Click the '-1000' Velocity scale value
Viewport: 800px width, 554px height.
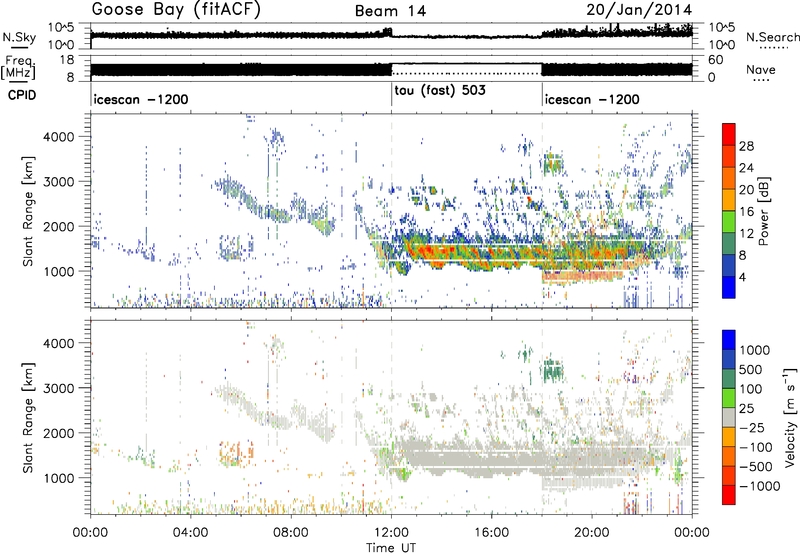coord(760,486)
